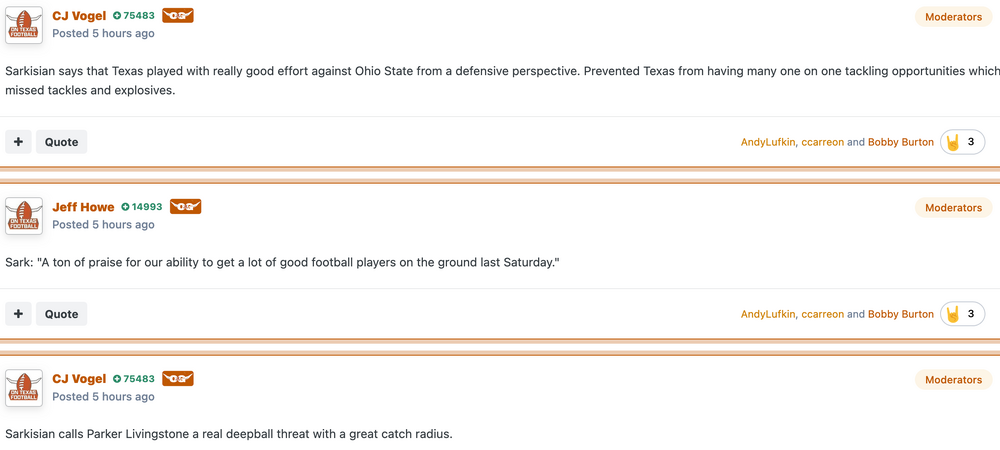
Task: Click the hook 'em horns reaction on the Ohio State post
Action: point(962,142)
